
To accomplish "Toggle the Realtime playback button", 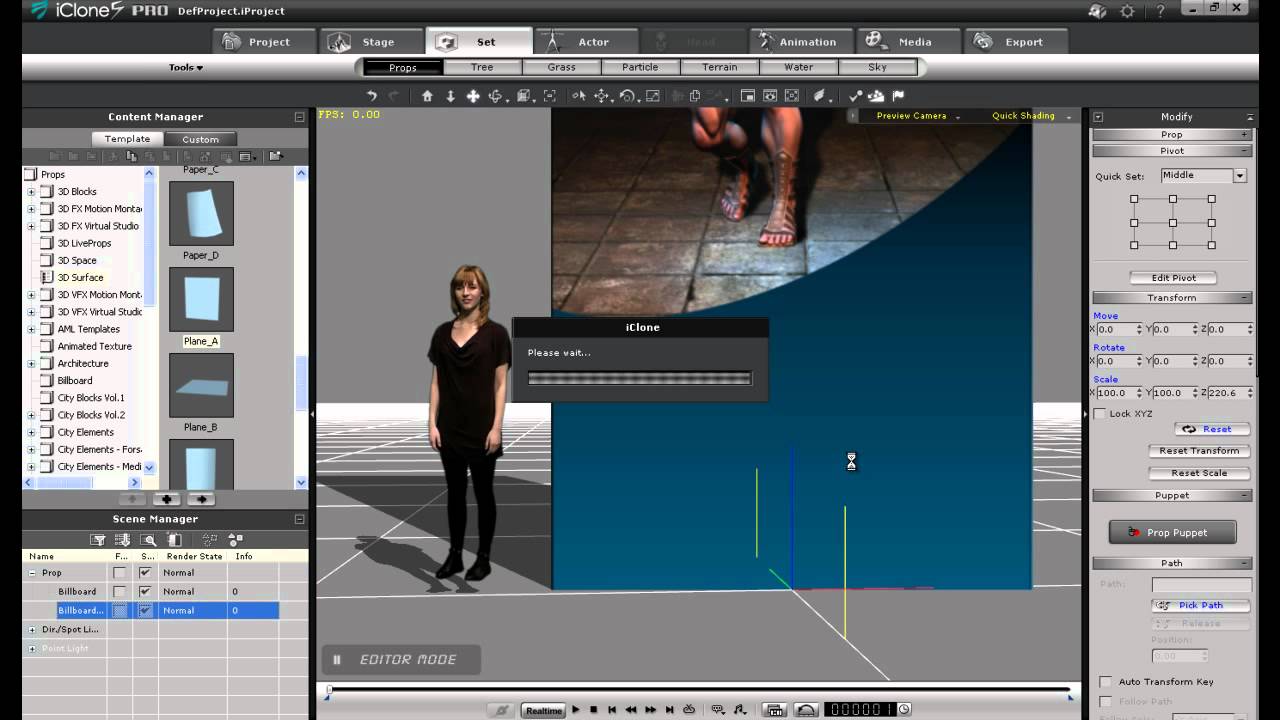I will [x=544, y=711].
